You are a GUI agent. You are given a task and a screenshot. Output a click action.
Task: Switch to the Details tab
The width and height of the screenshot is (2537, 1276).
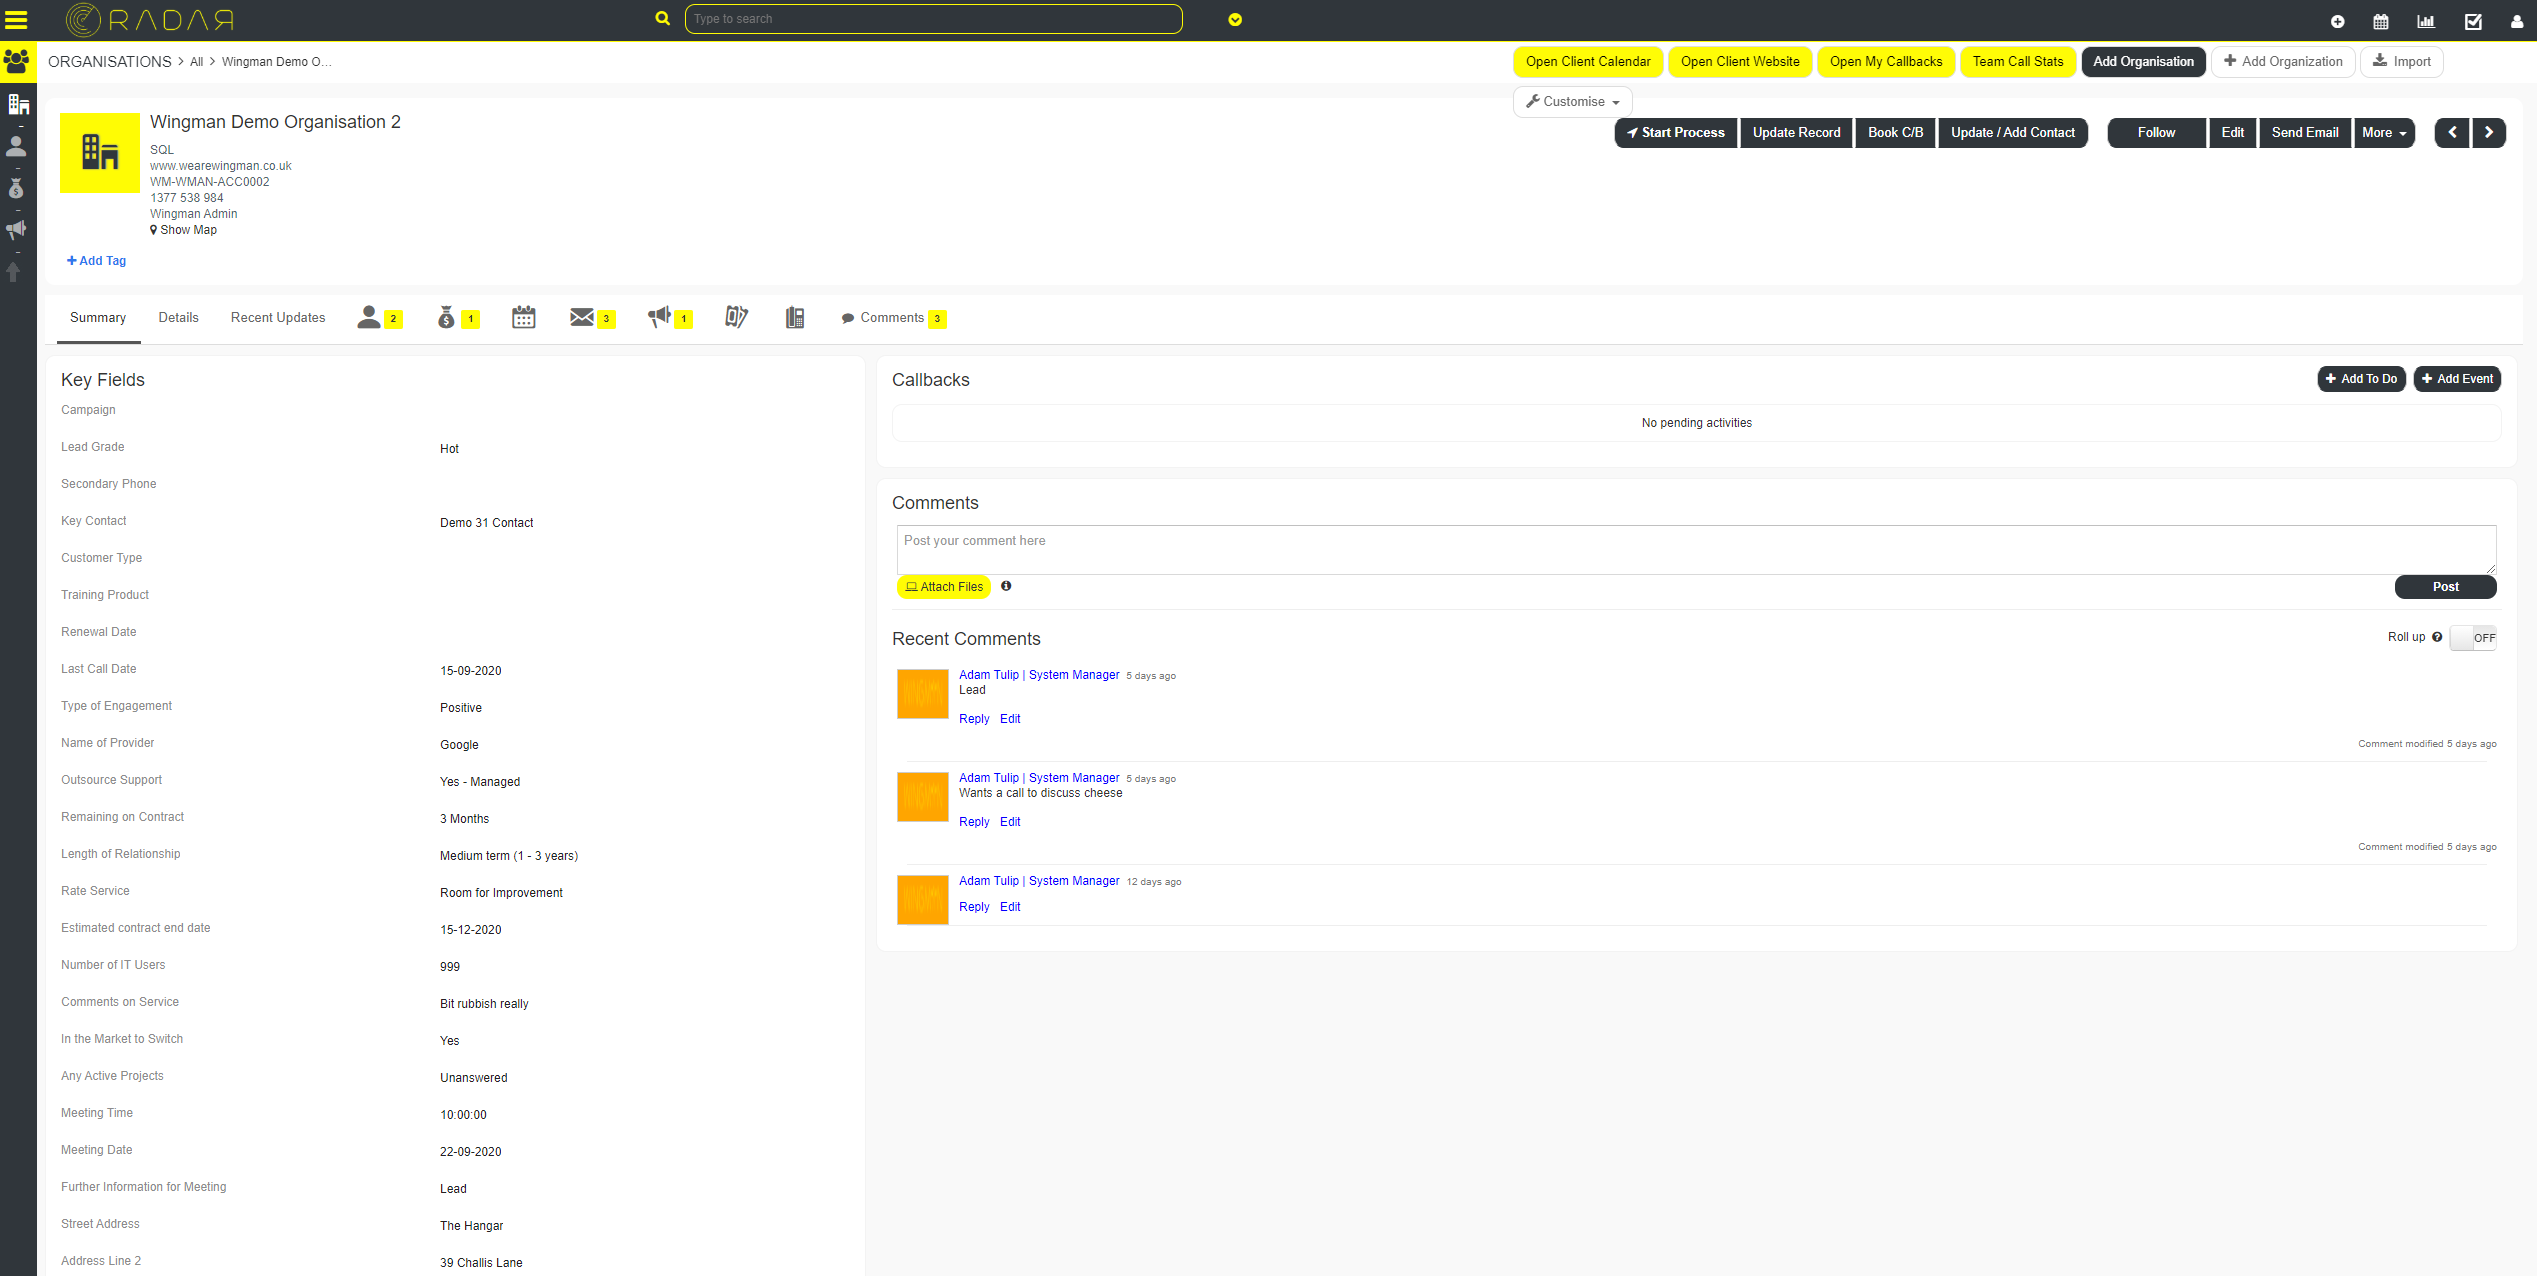point(178,317)
